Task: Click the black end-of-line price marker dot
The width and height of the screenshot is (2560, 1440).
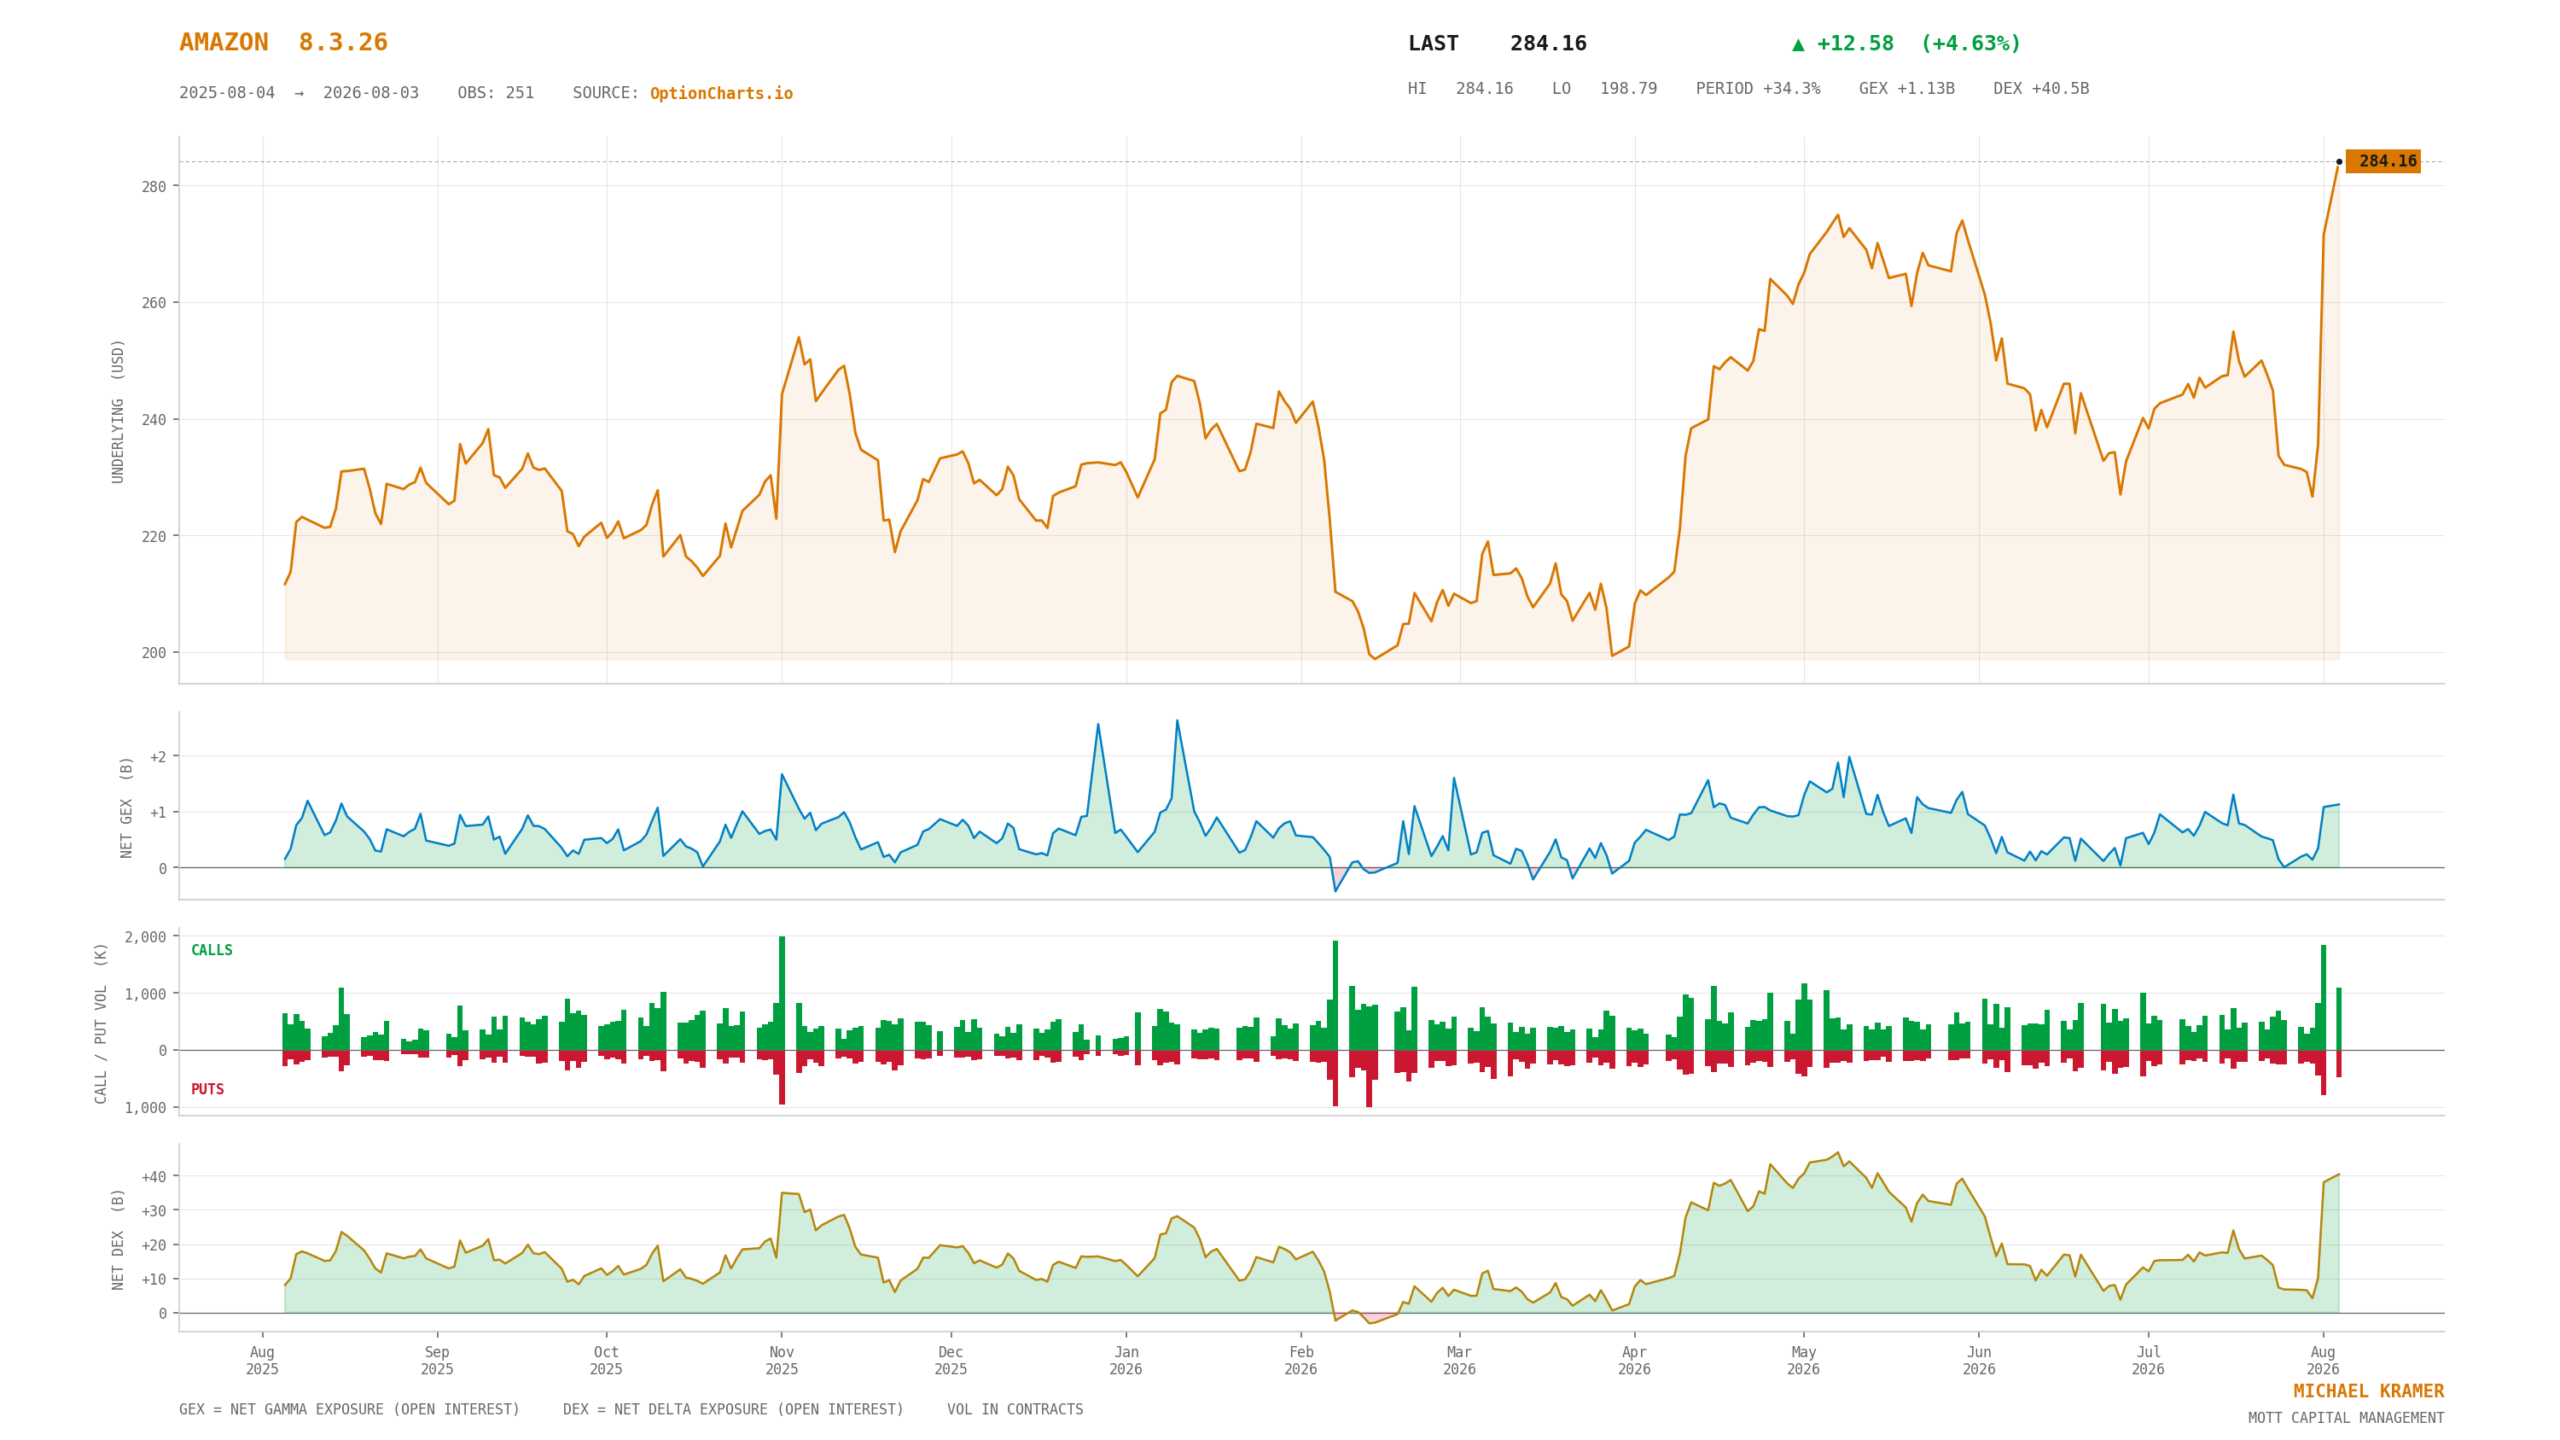Action: pos(2339,161)
